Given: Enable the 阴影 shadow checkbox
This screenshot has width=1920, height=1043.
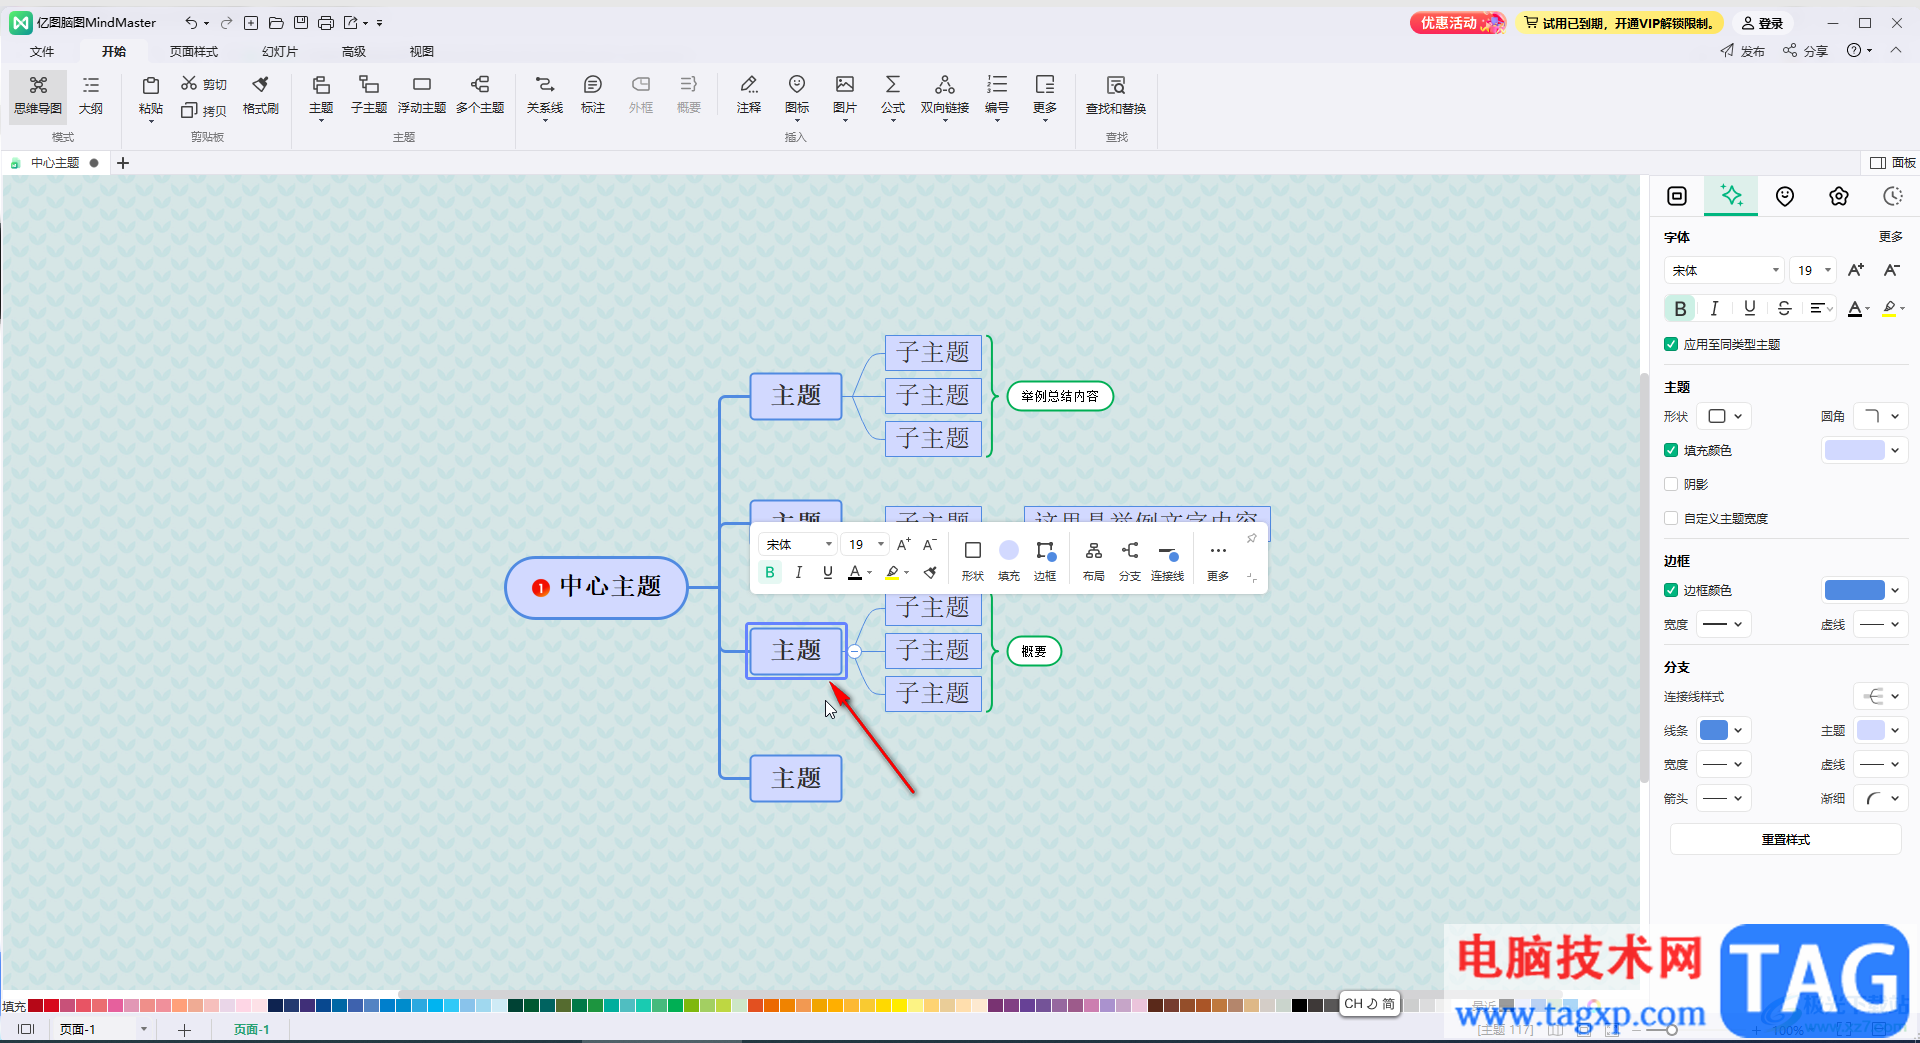Looking at the screenshot, I should tap(1671, 484).
